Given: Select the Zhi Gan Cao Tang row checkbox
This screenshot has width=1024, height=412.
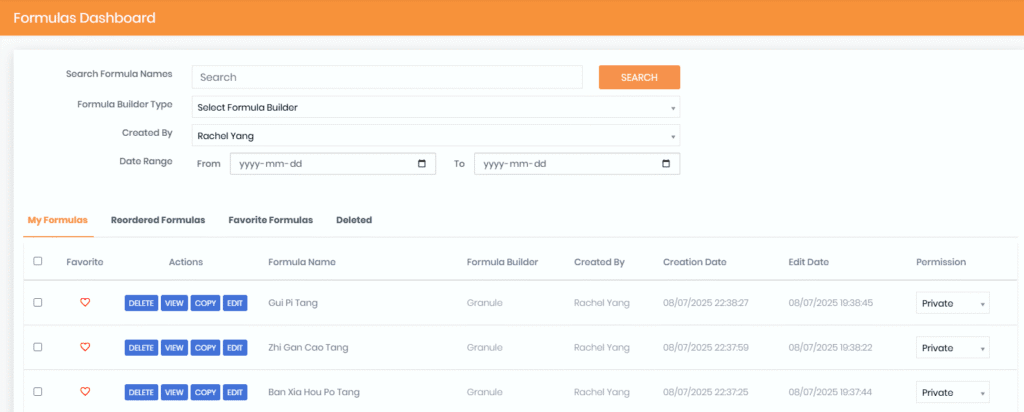Looking at the screenshot, I should tap(38, 347).
